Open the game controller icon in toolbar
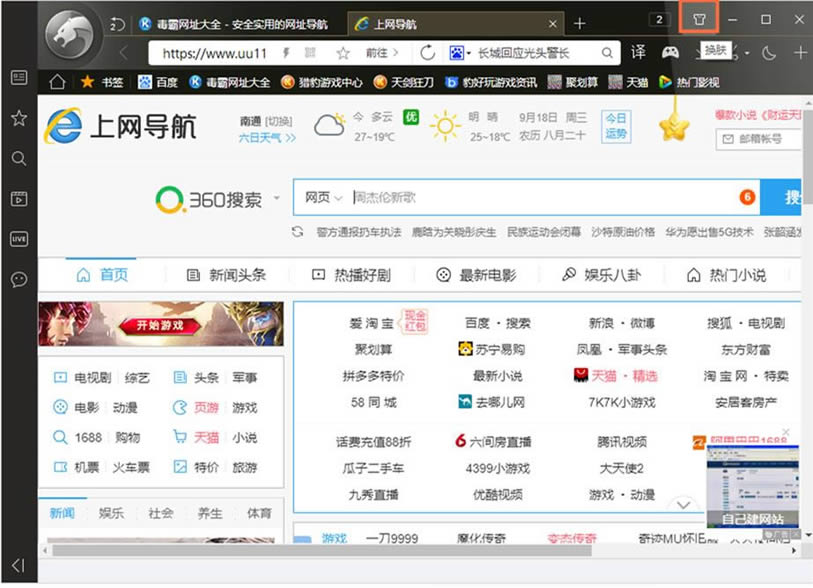 (x=669, y=52)
